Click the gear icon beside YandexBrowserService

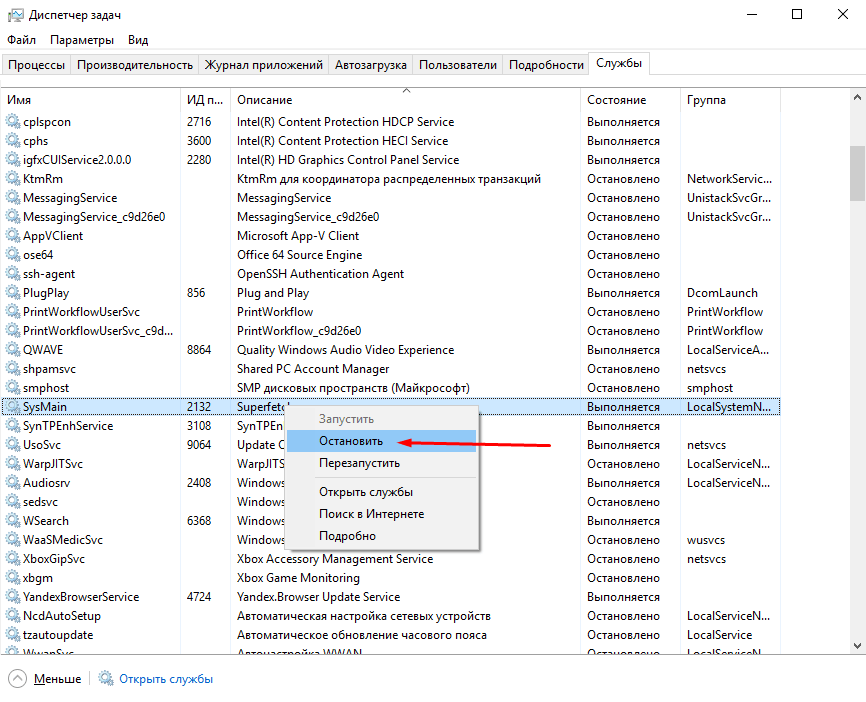12,597
